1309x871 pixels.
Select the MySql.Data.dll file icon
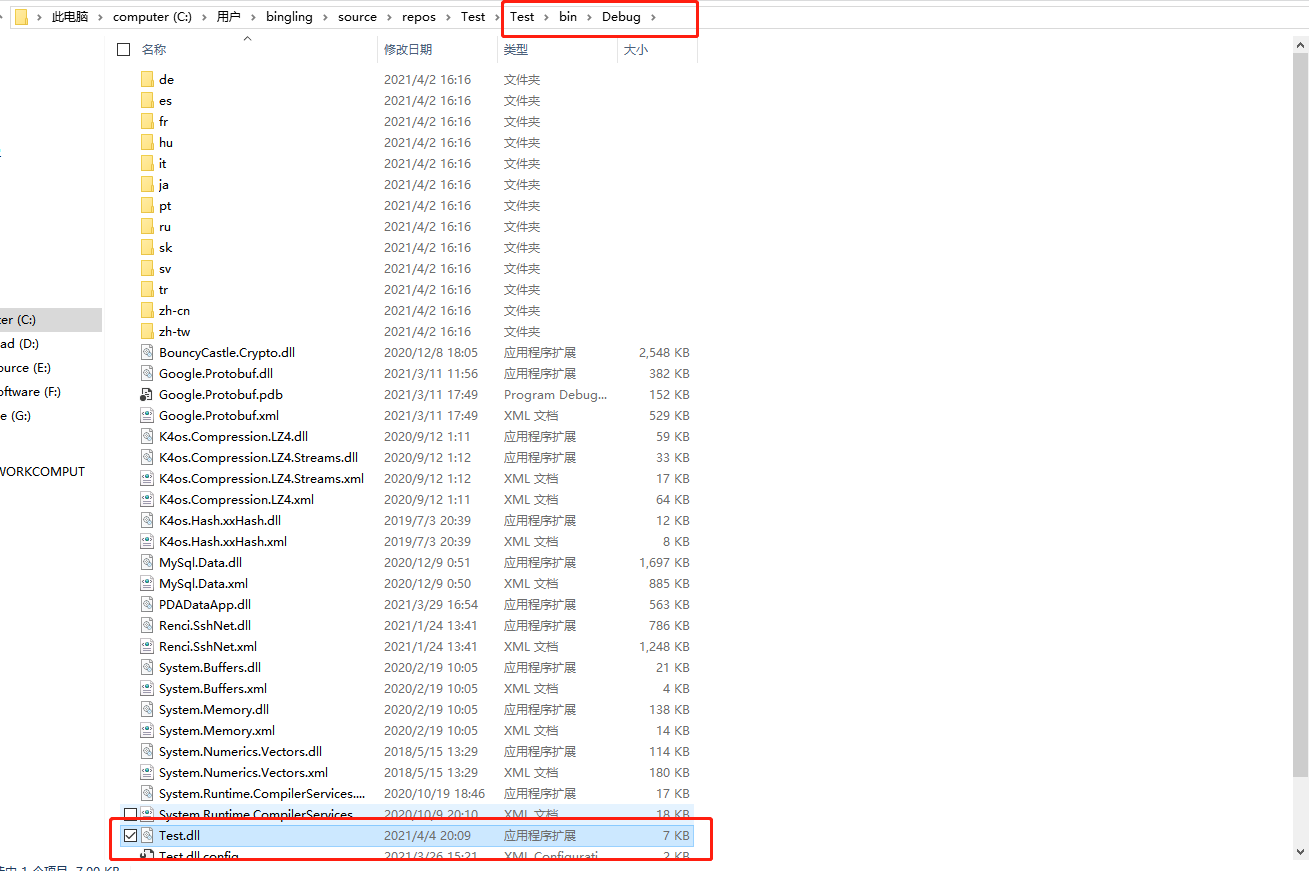(x=146, y=562)
